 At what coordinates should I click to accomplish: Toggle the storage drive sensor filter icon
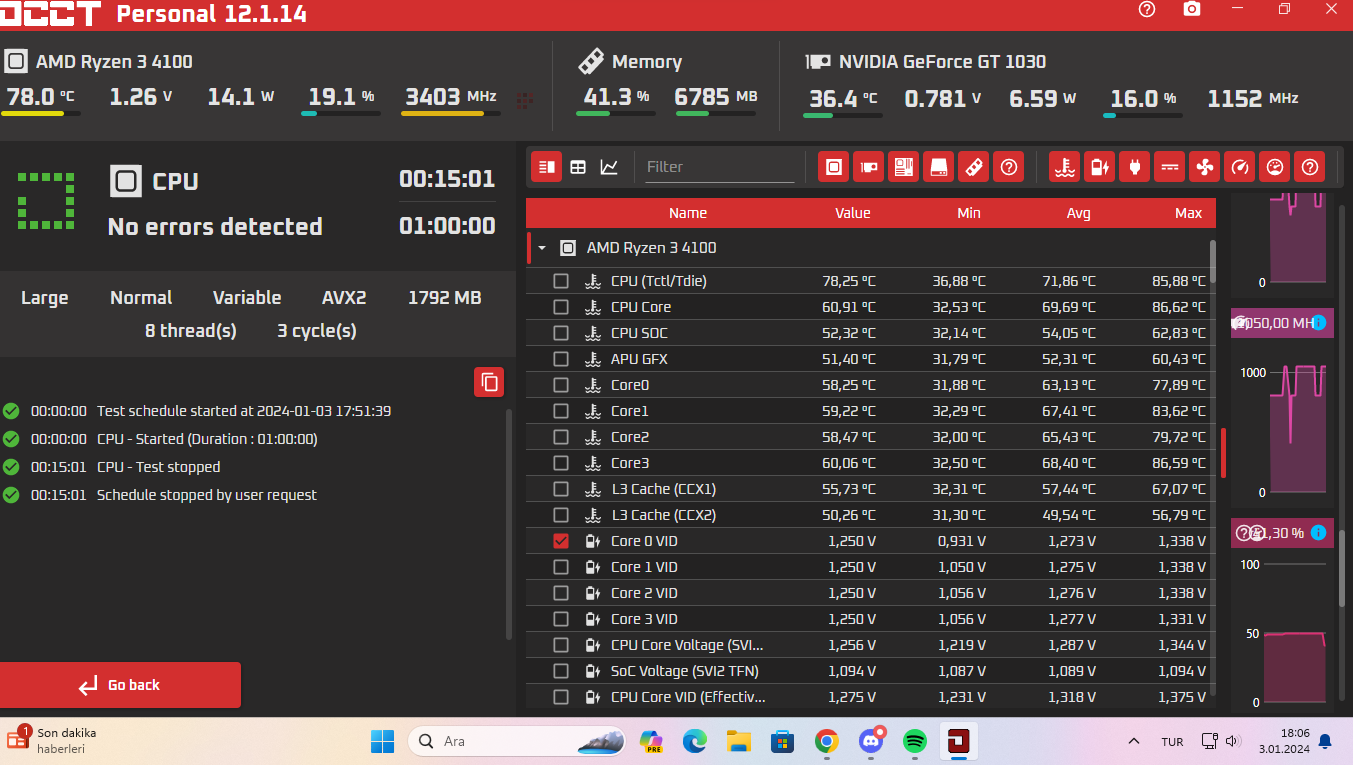(x=939, y=167)
